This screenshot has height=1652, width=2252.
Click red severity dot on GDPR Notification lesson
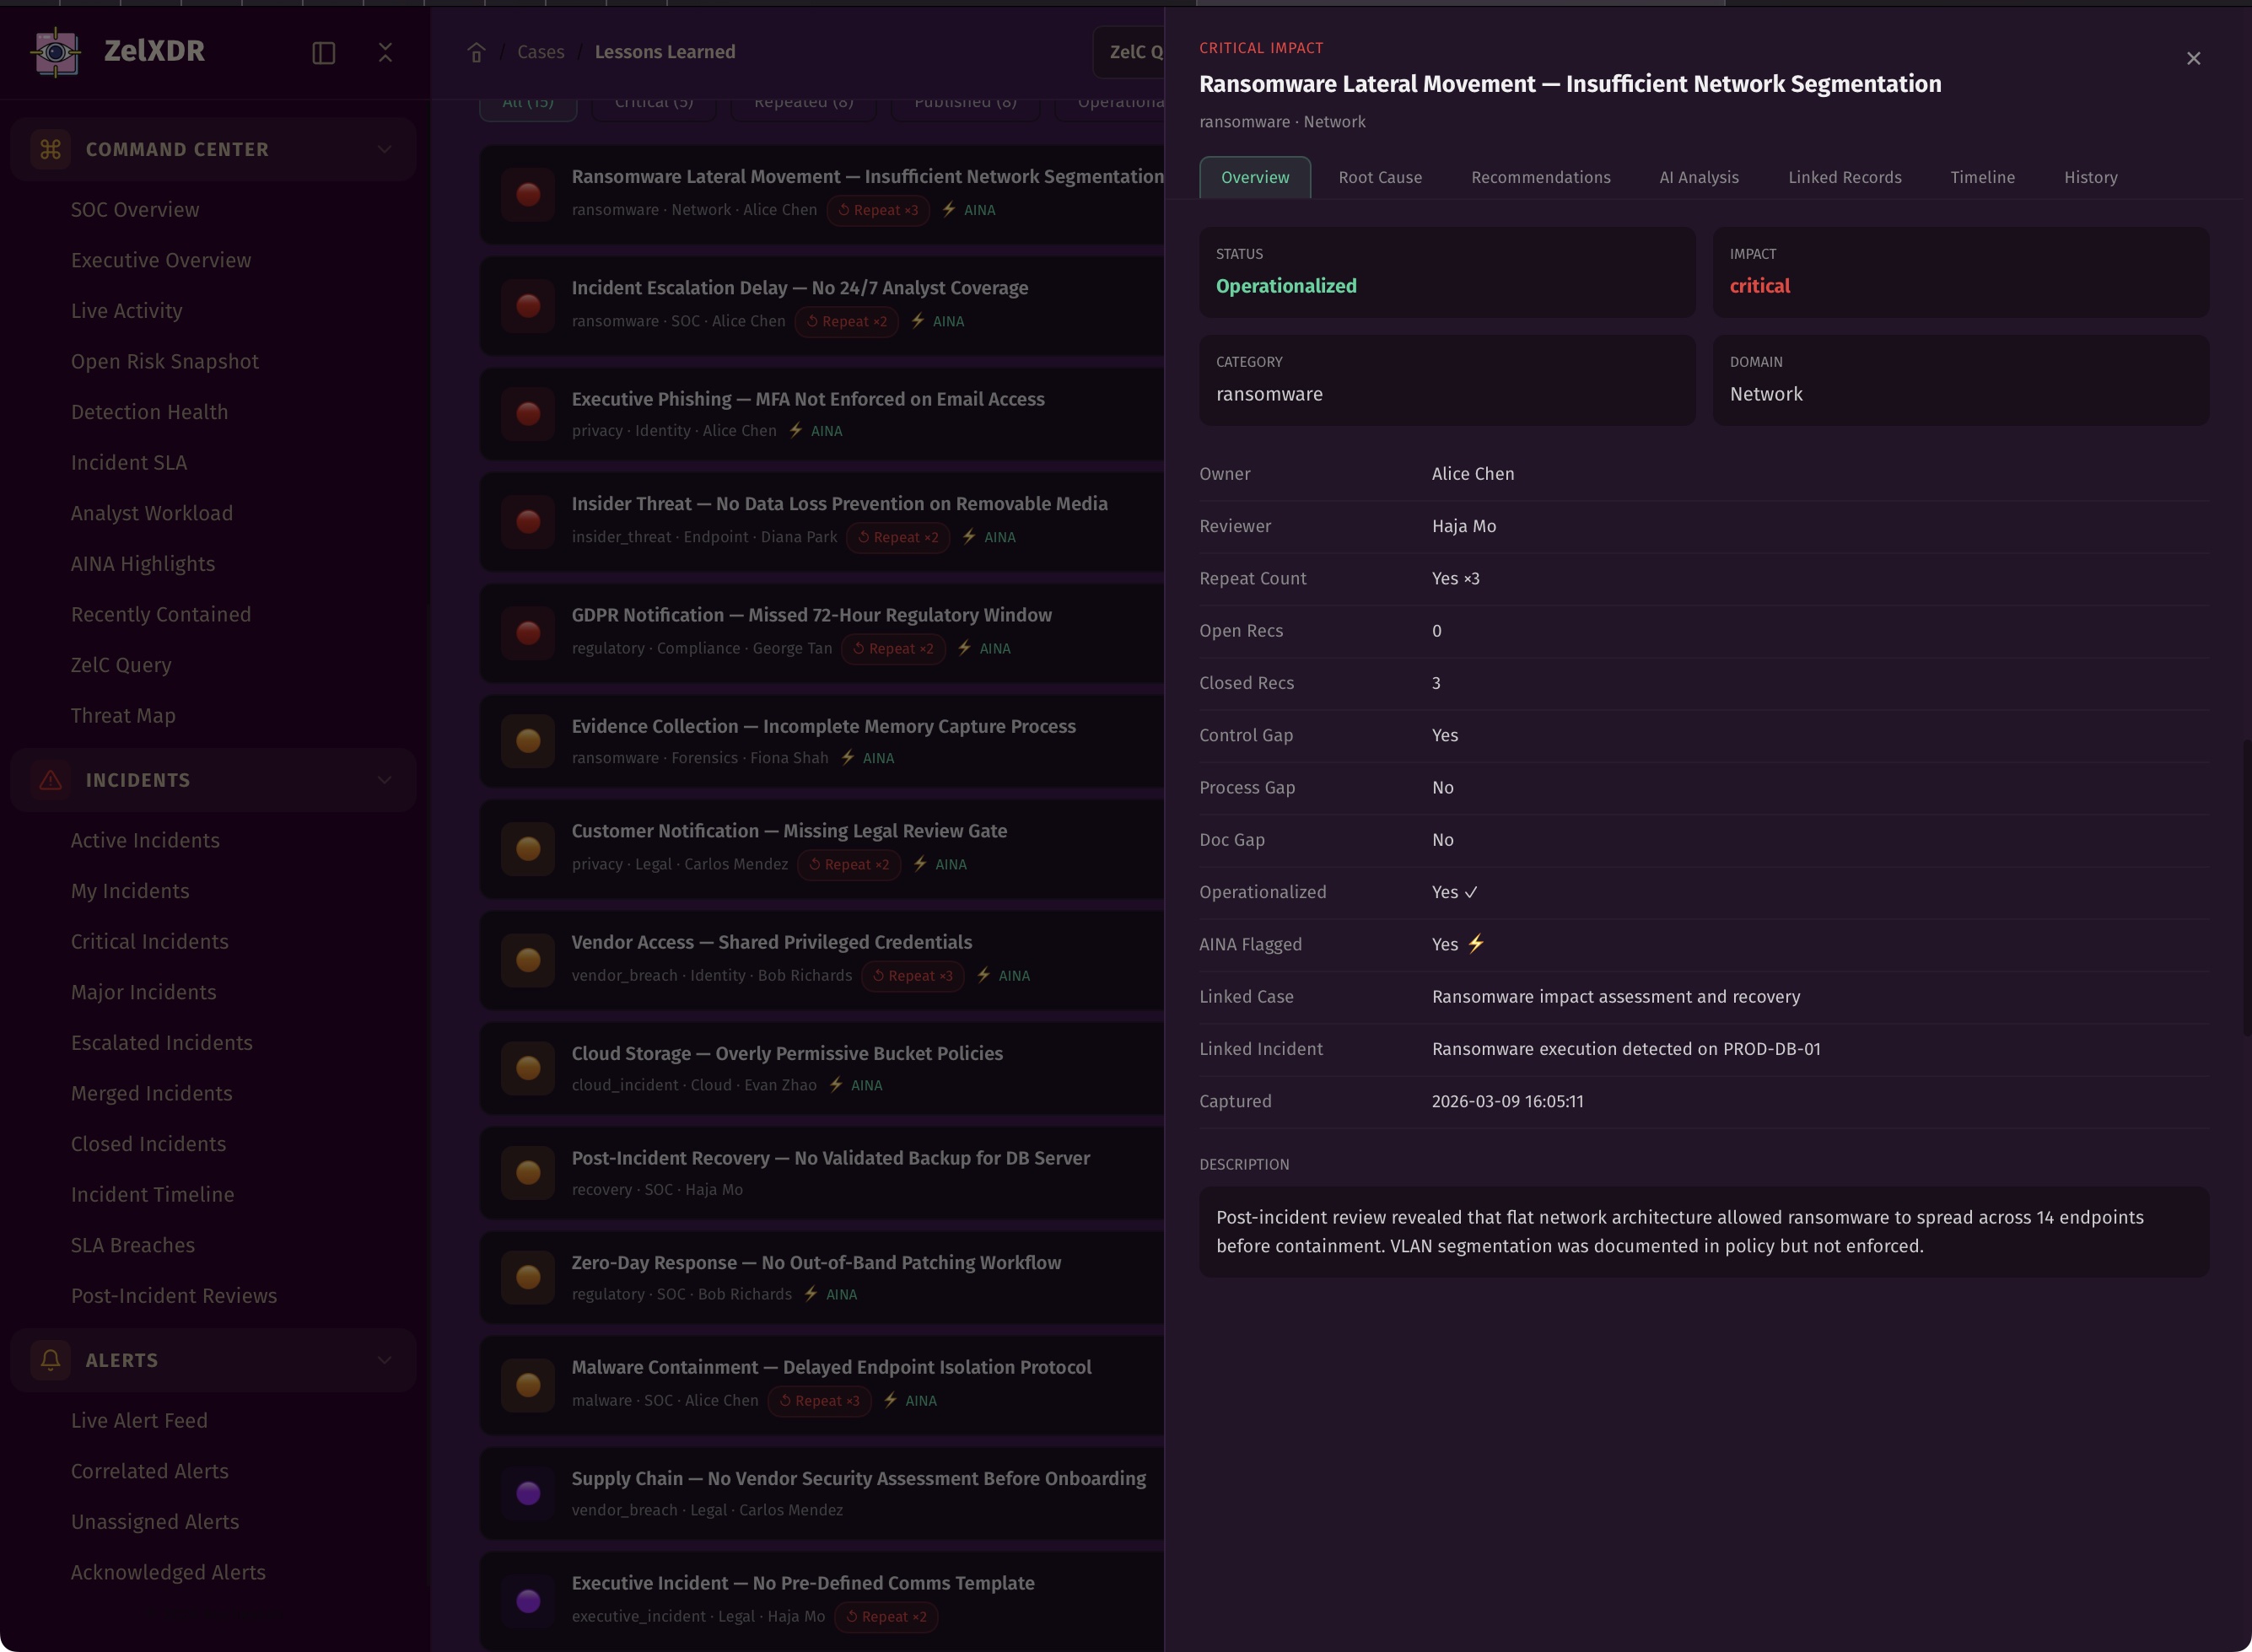pos(528,633)
